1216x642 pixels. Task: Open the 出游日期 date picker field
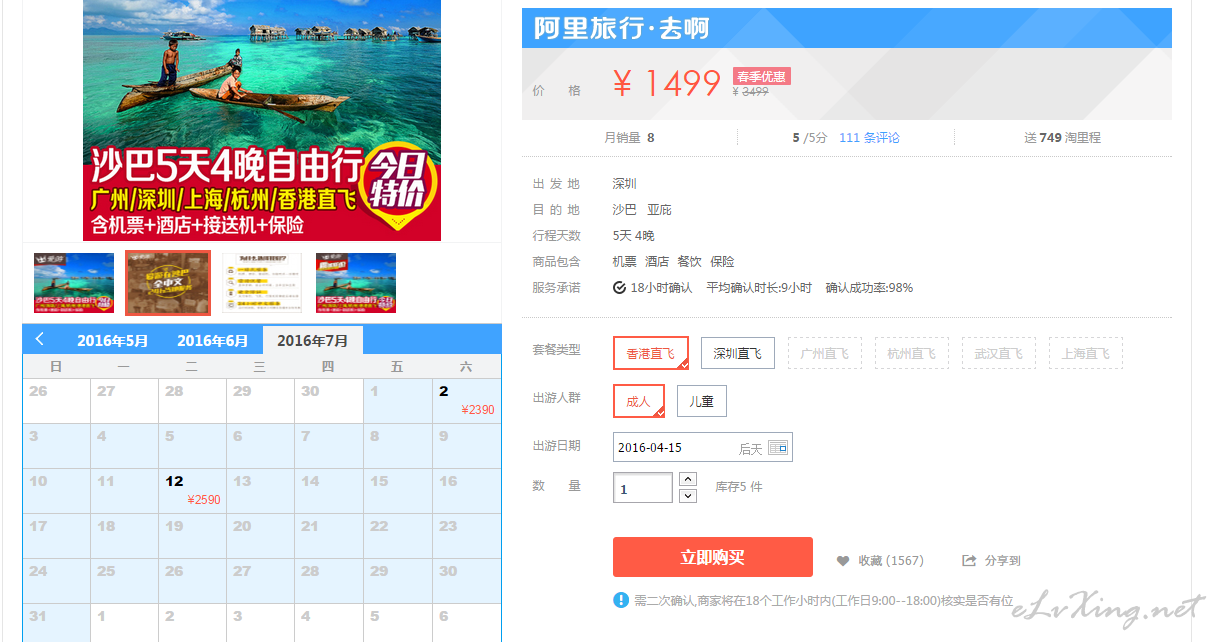(x=690, y=448)
